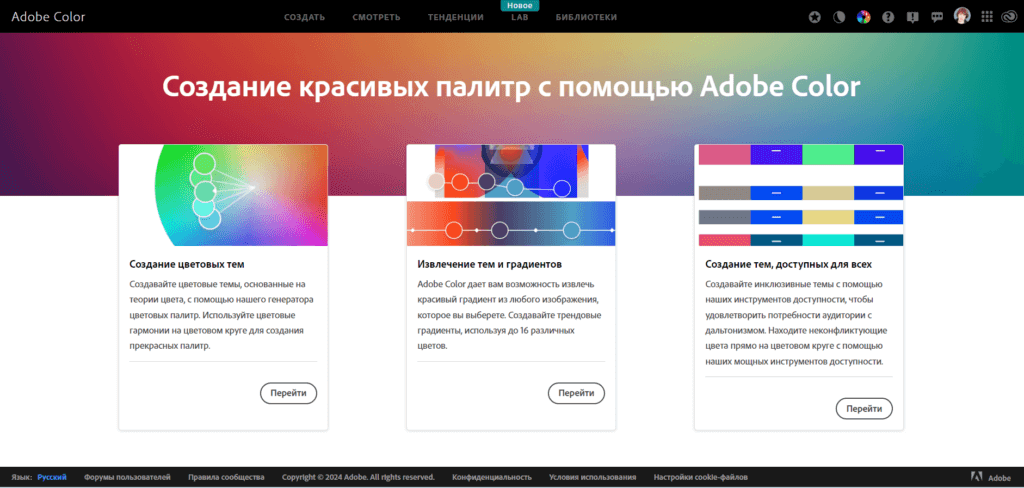Open the ТЕНДЕНЦИИ menu

tap(456, 18)
